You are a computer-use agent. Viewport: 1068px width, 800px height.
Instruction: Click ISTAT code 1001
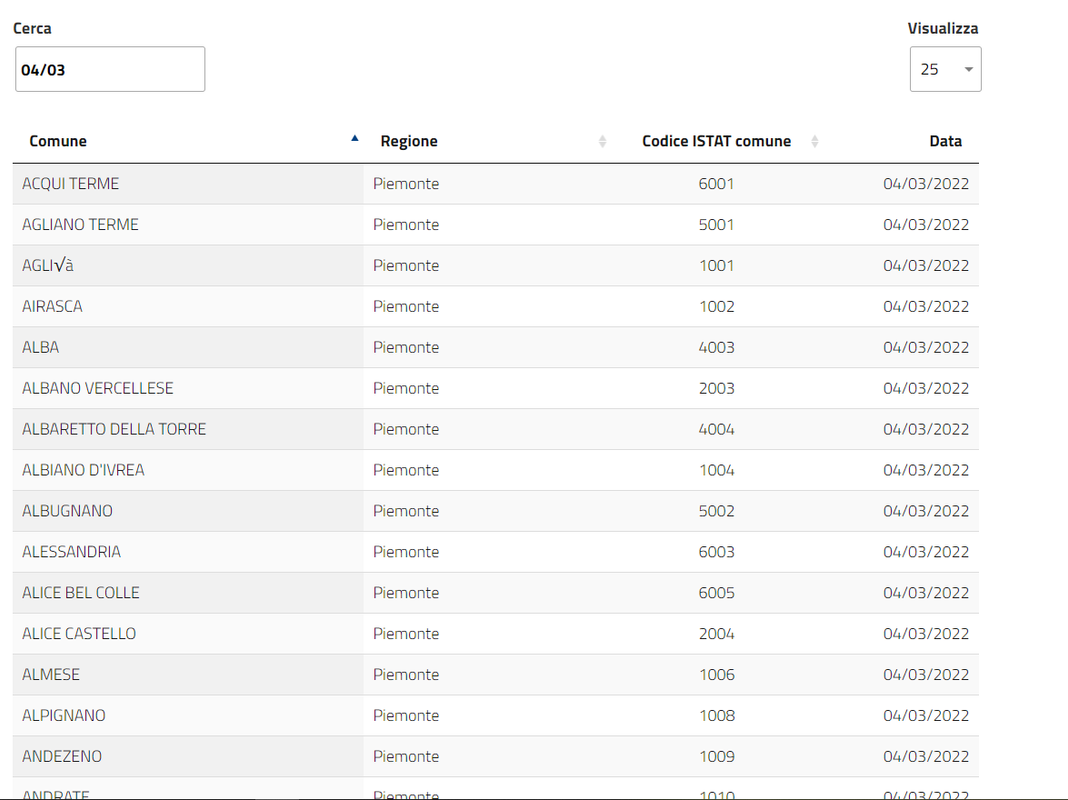[x=717, y=266]
